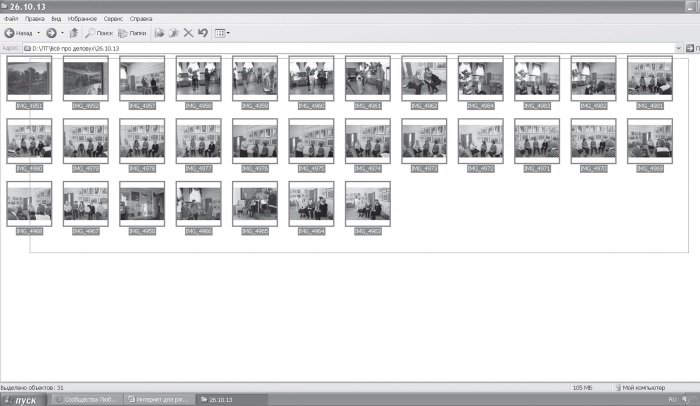700x406 pixels.
Task: Open the Избранное menu
Action: [83, 19]
